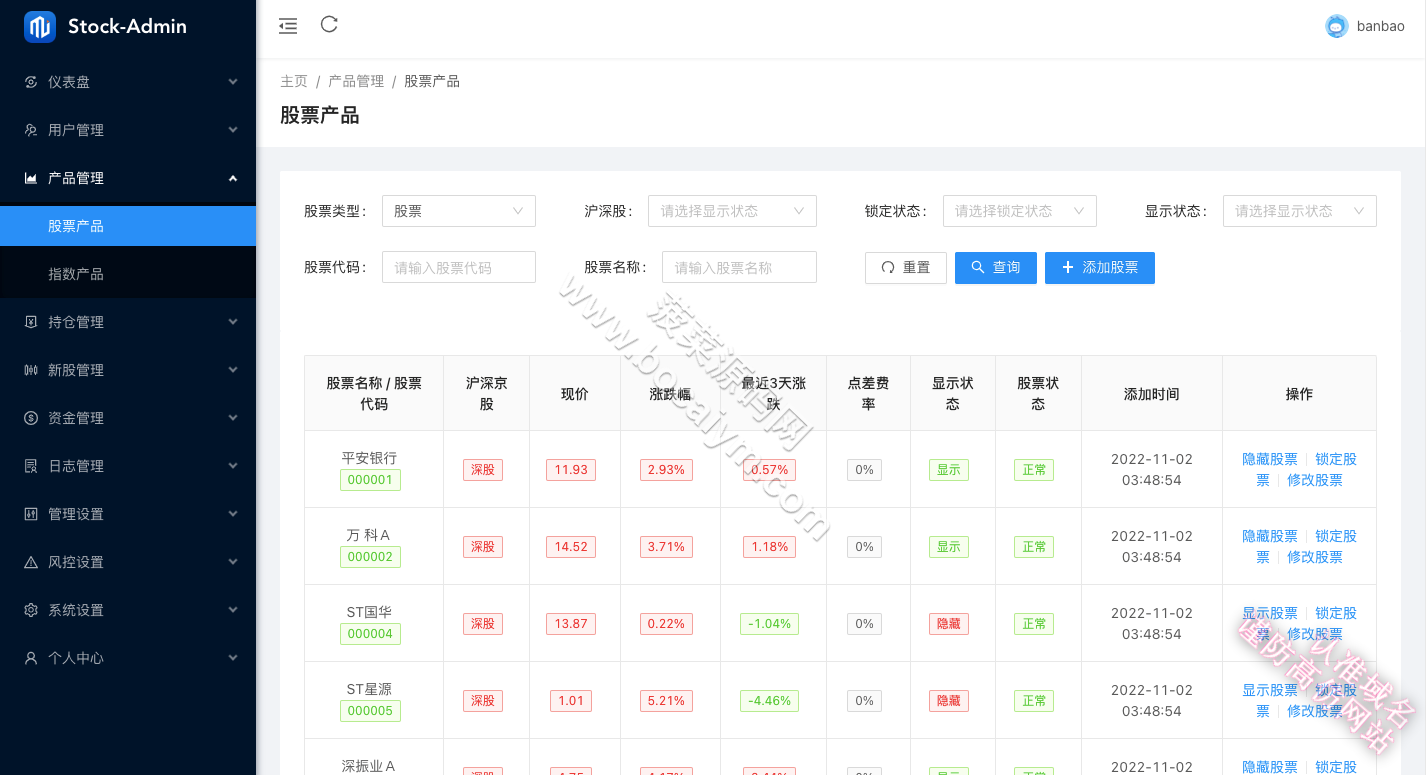This screenshot has height=775, width=1426.
Task: Click the 添加时间 column header
Action: click(1152, 394)
